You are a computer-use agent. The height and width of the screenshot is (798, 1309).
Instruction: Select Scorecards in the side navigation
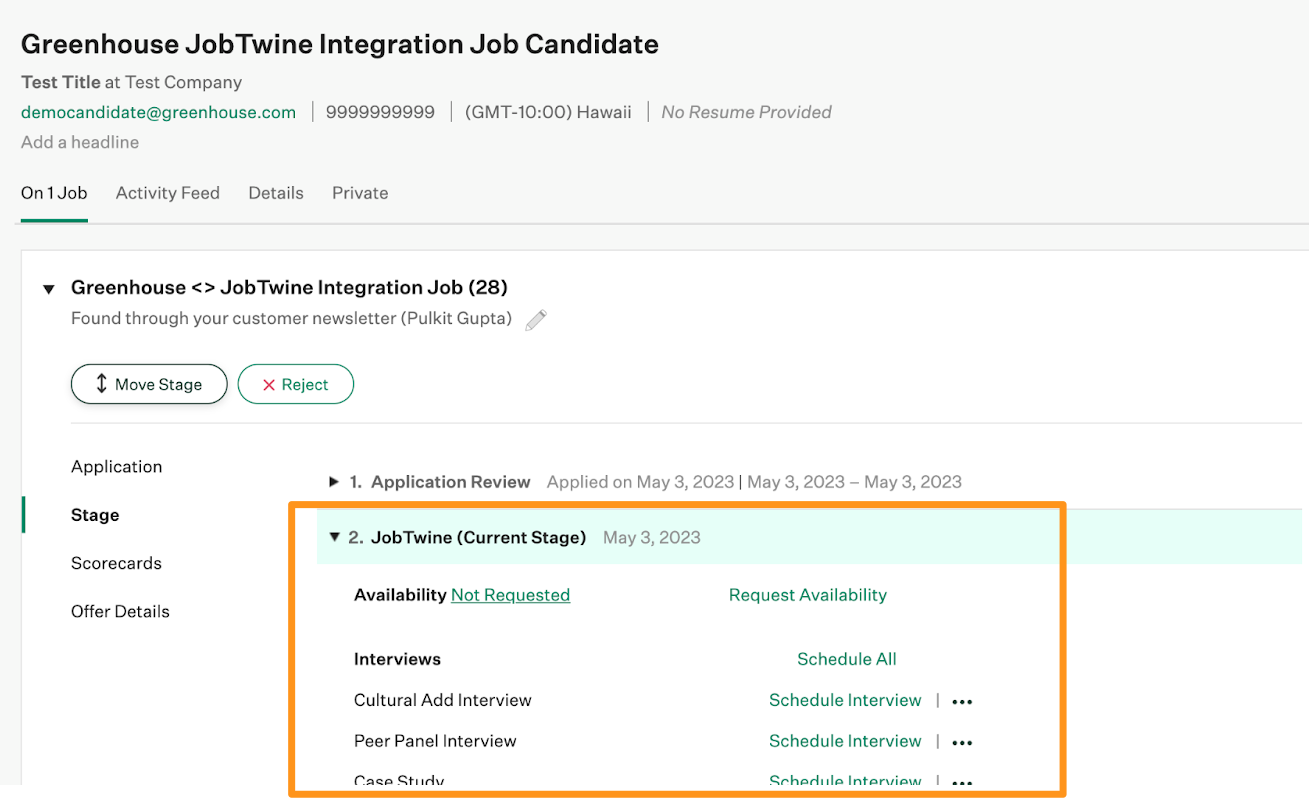coord(116,563)
